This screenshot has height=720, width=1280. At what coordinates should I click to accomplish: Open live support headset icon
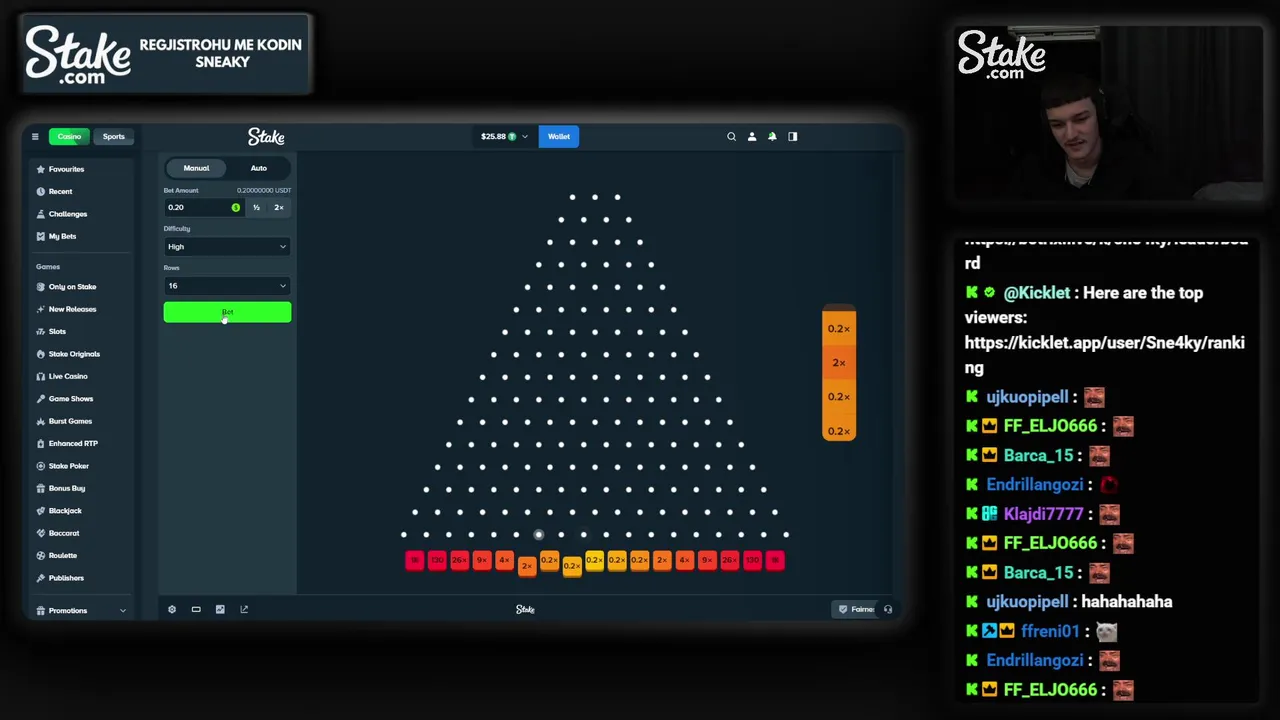tap(888, 609)
